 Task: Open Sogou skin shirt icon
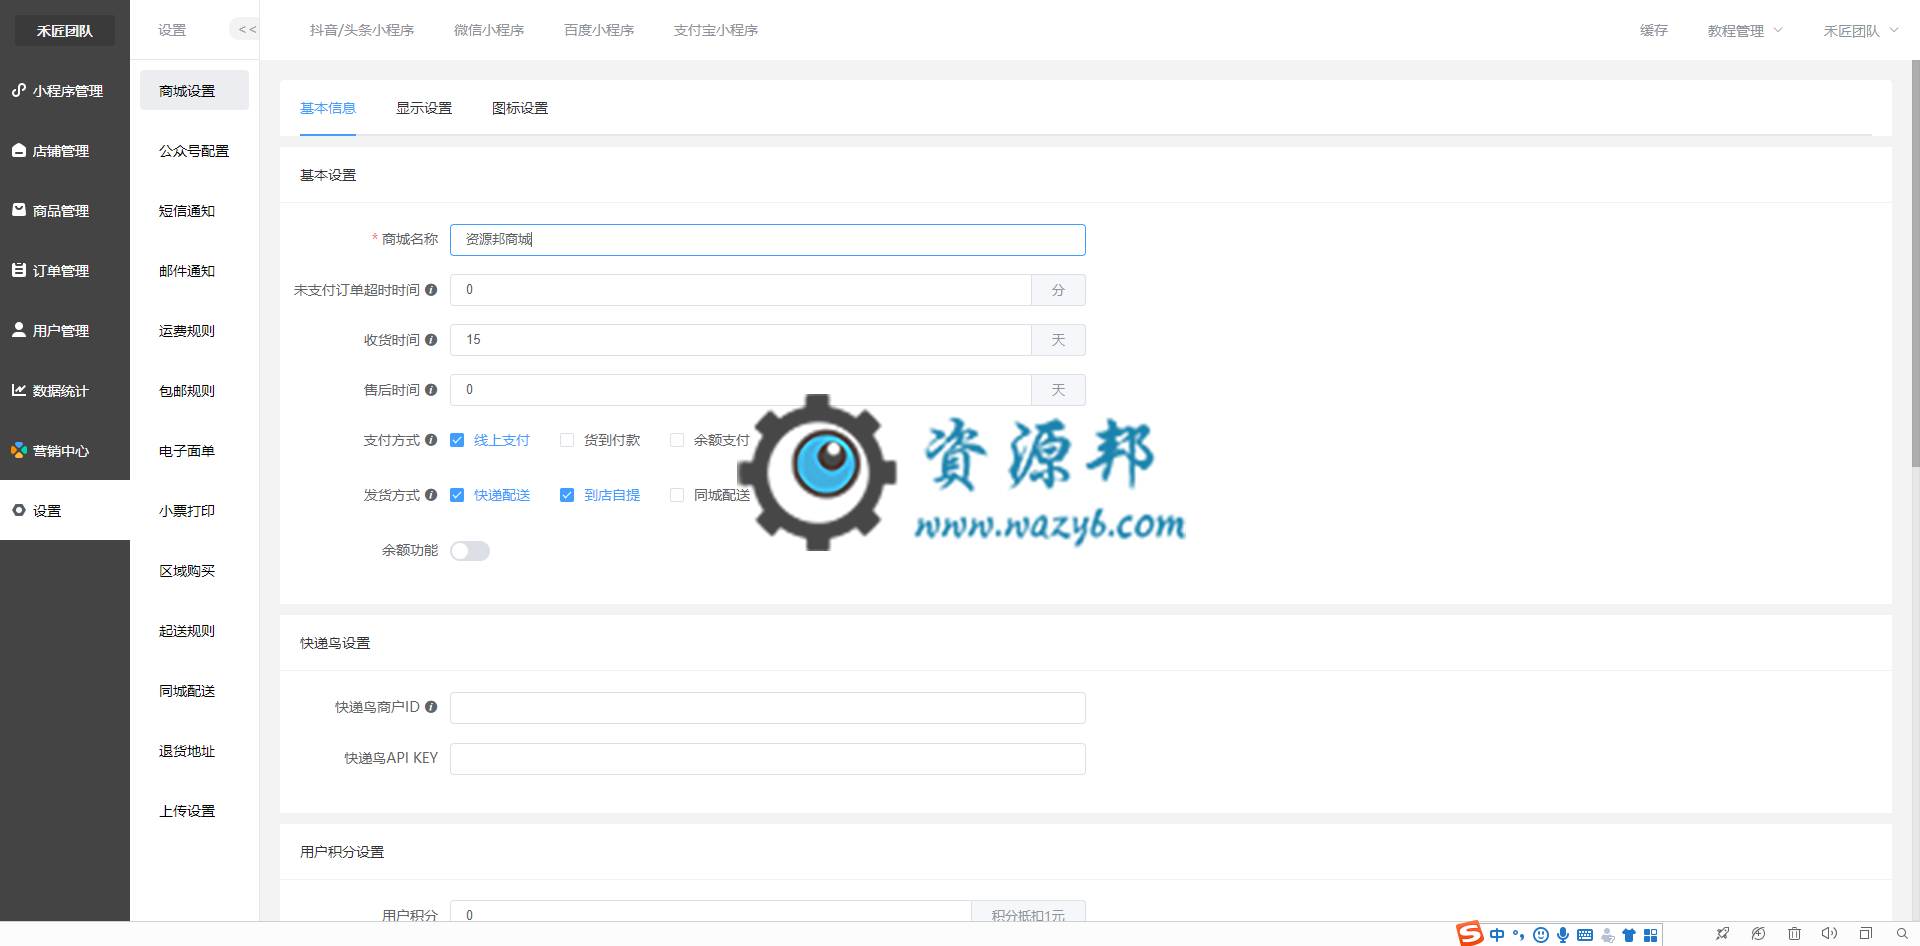(x=1629, y=935)
